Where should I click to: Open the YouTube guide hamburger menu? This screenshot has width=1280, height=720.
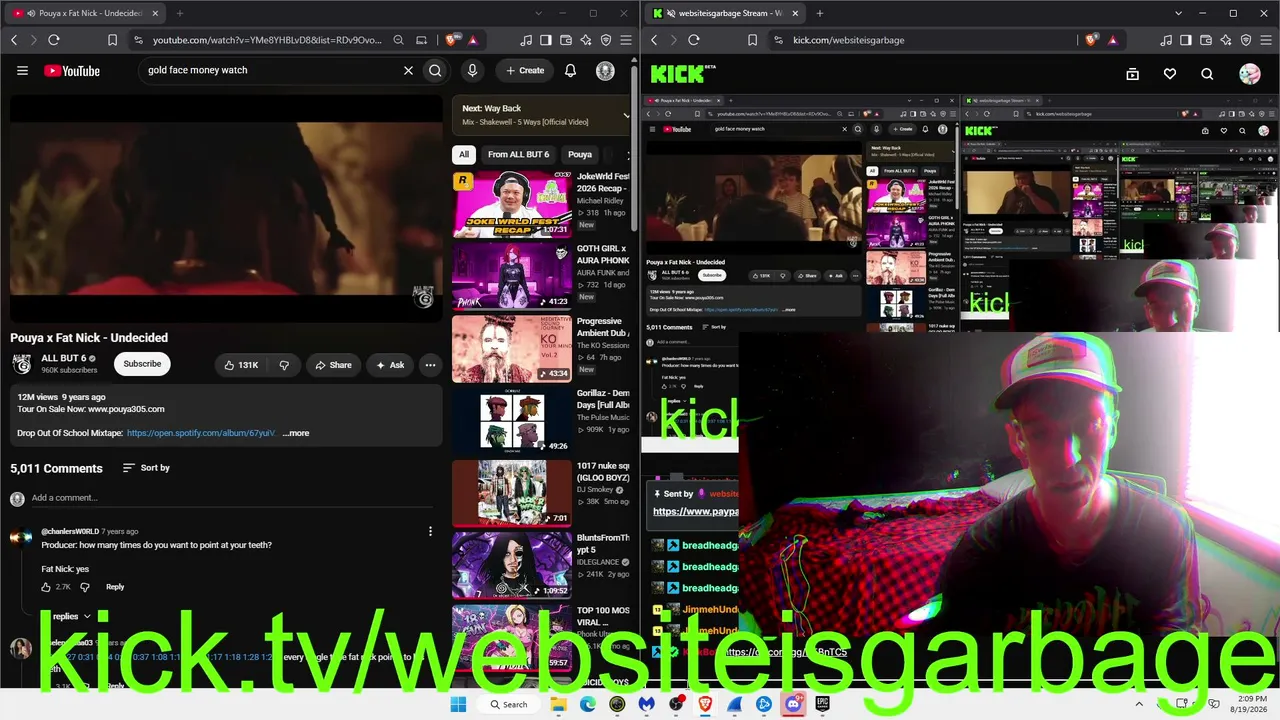(x=22, y=71)
